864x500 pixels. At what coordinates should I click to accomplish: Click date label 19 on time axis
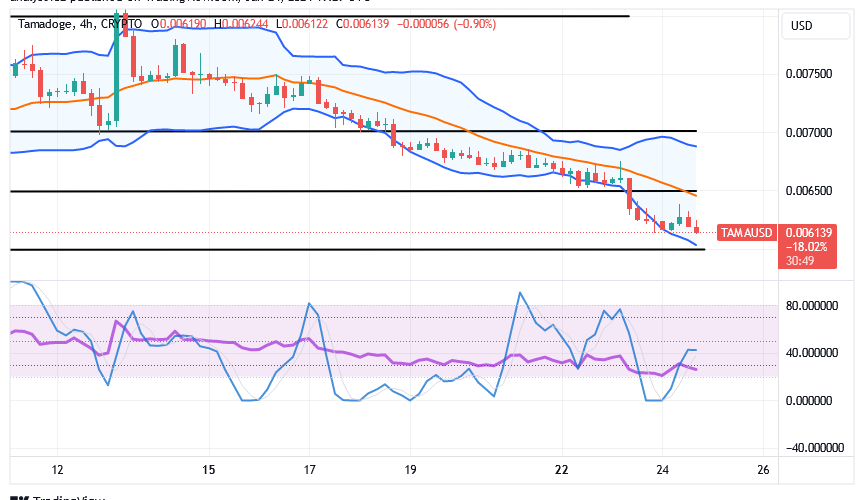click(411, 470)
